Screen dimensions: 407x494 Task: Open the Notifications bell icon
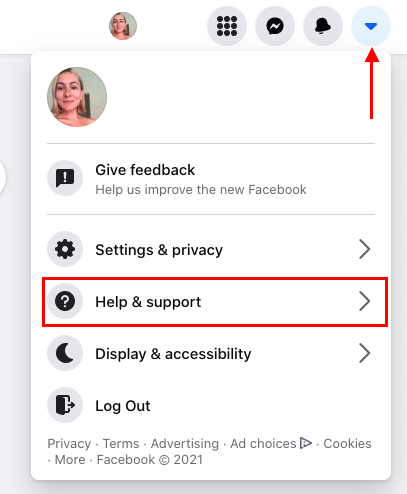click(x=323, y=26)
